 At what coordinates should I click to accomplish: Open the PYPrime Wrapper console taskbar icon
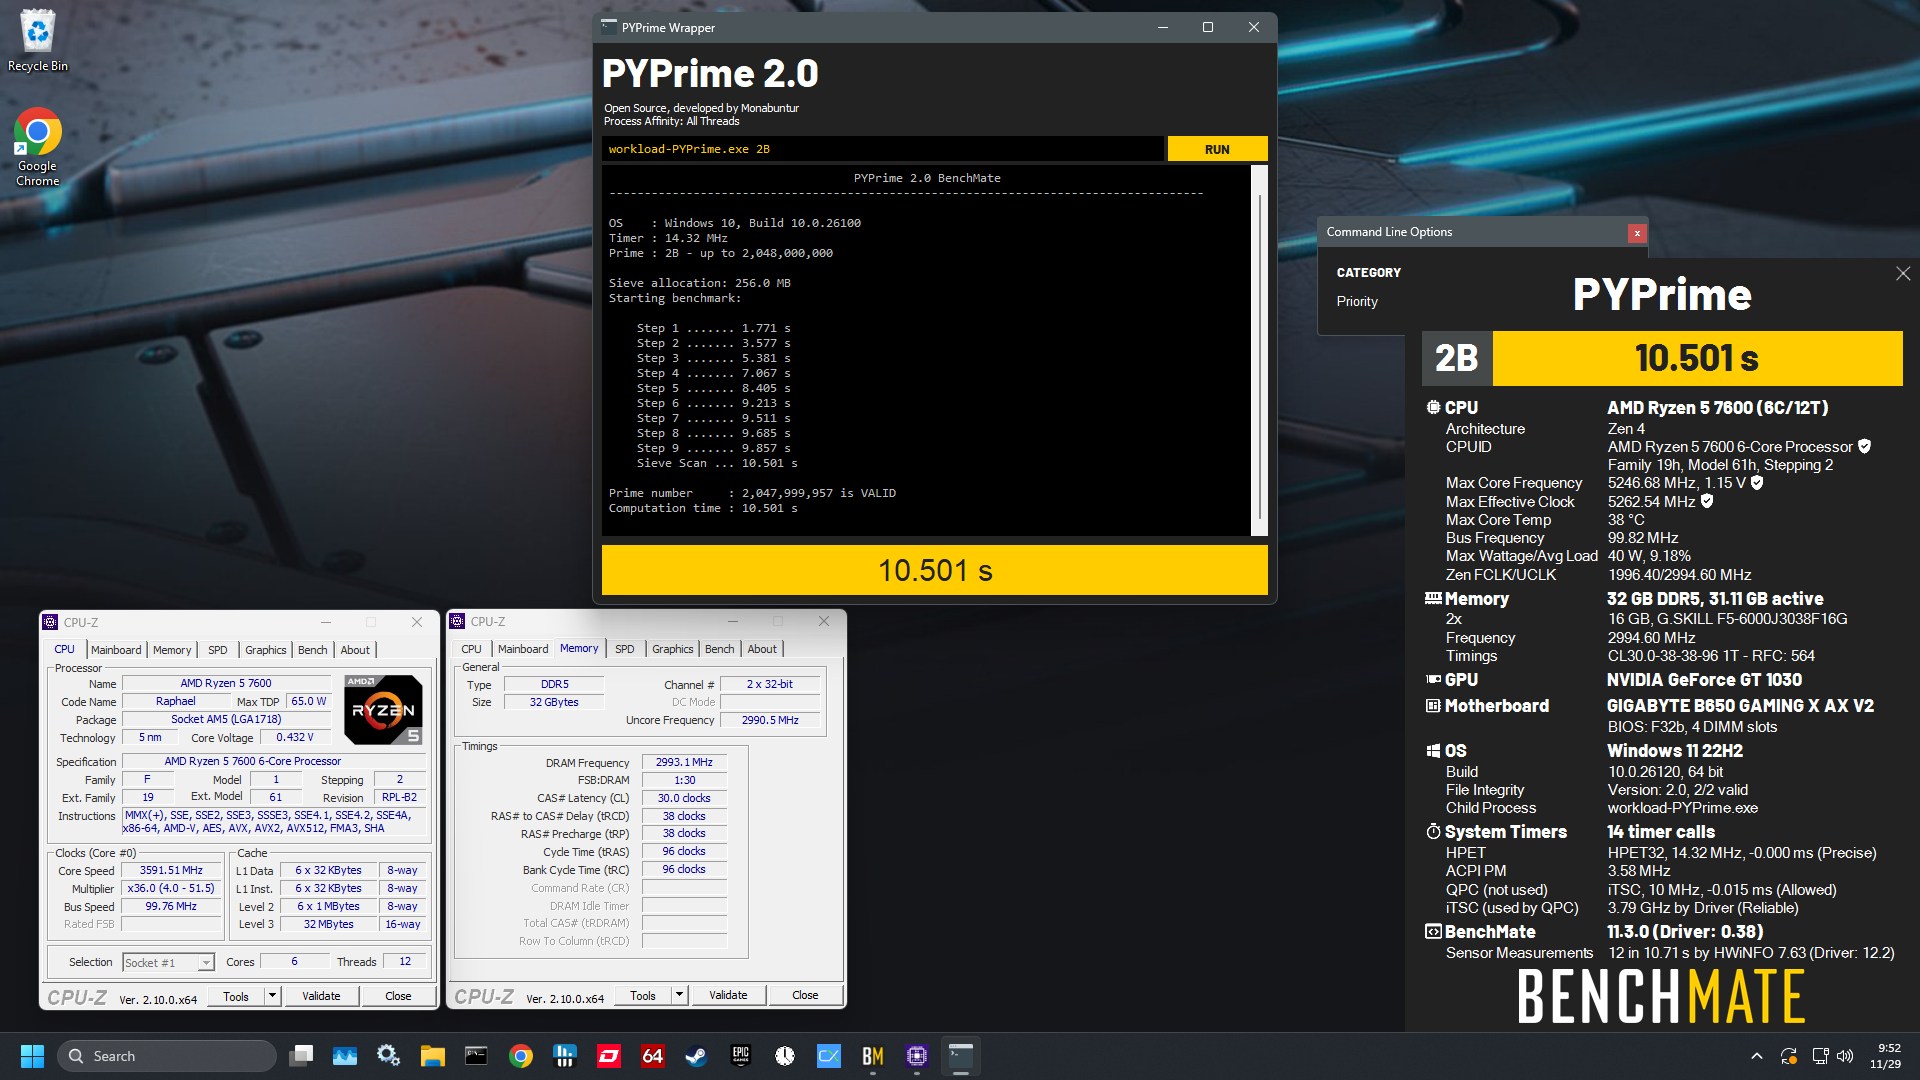(x=961, y=1056)
